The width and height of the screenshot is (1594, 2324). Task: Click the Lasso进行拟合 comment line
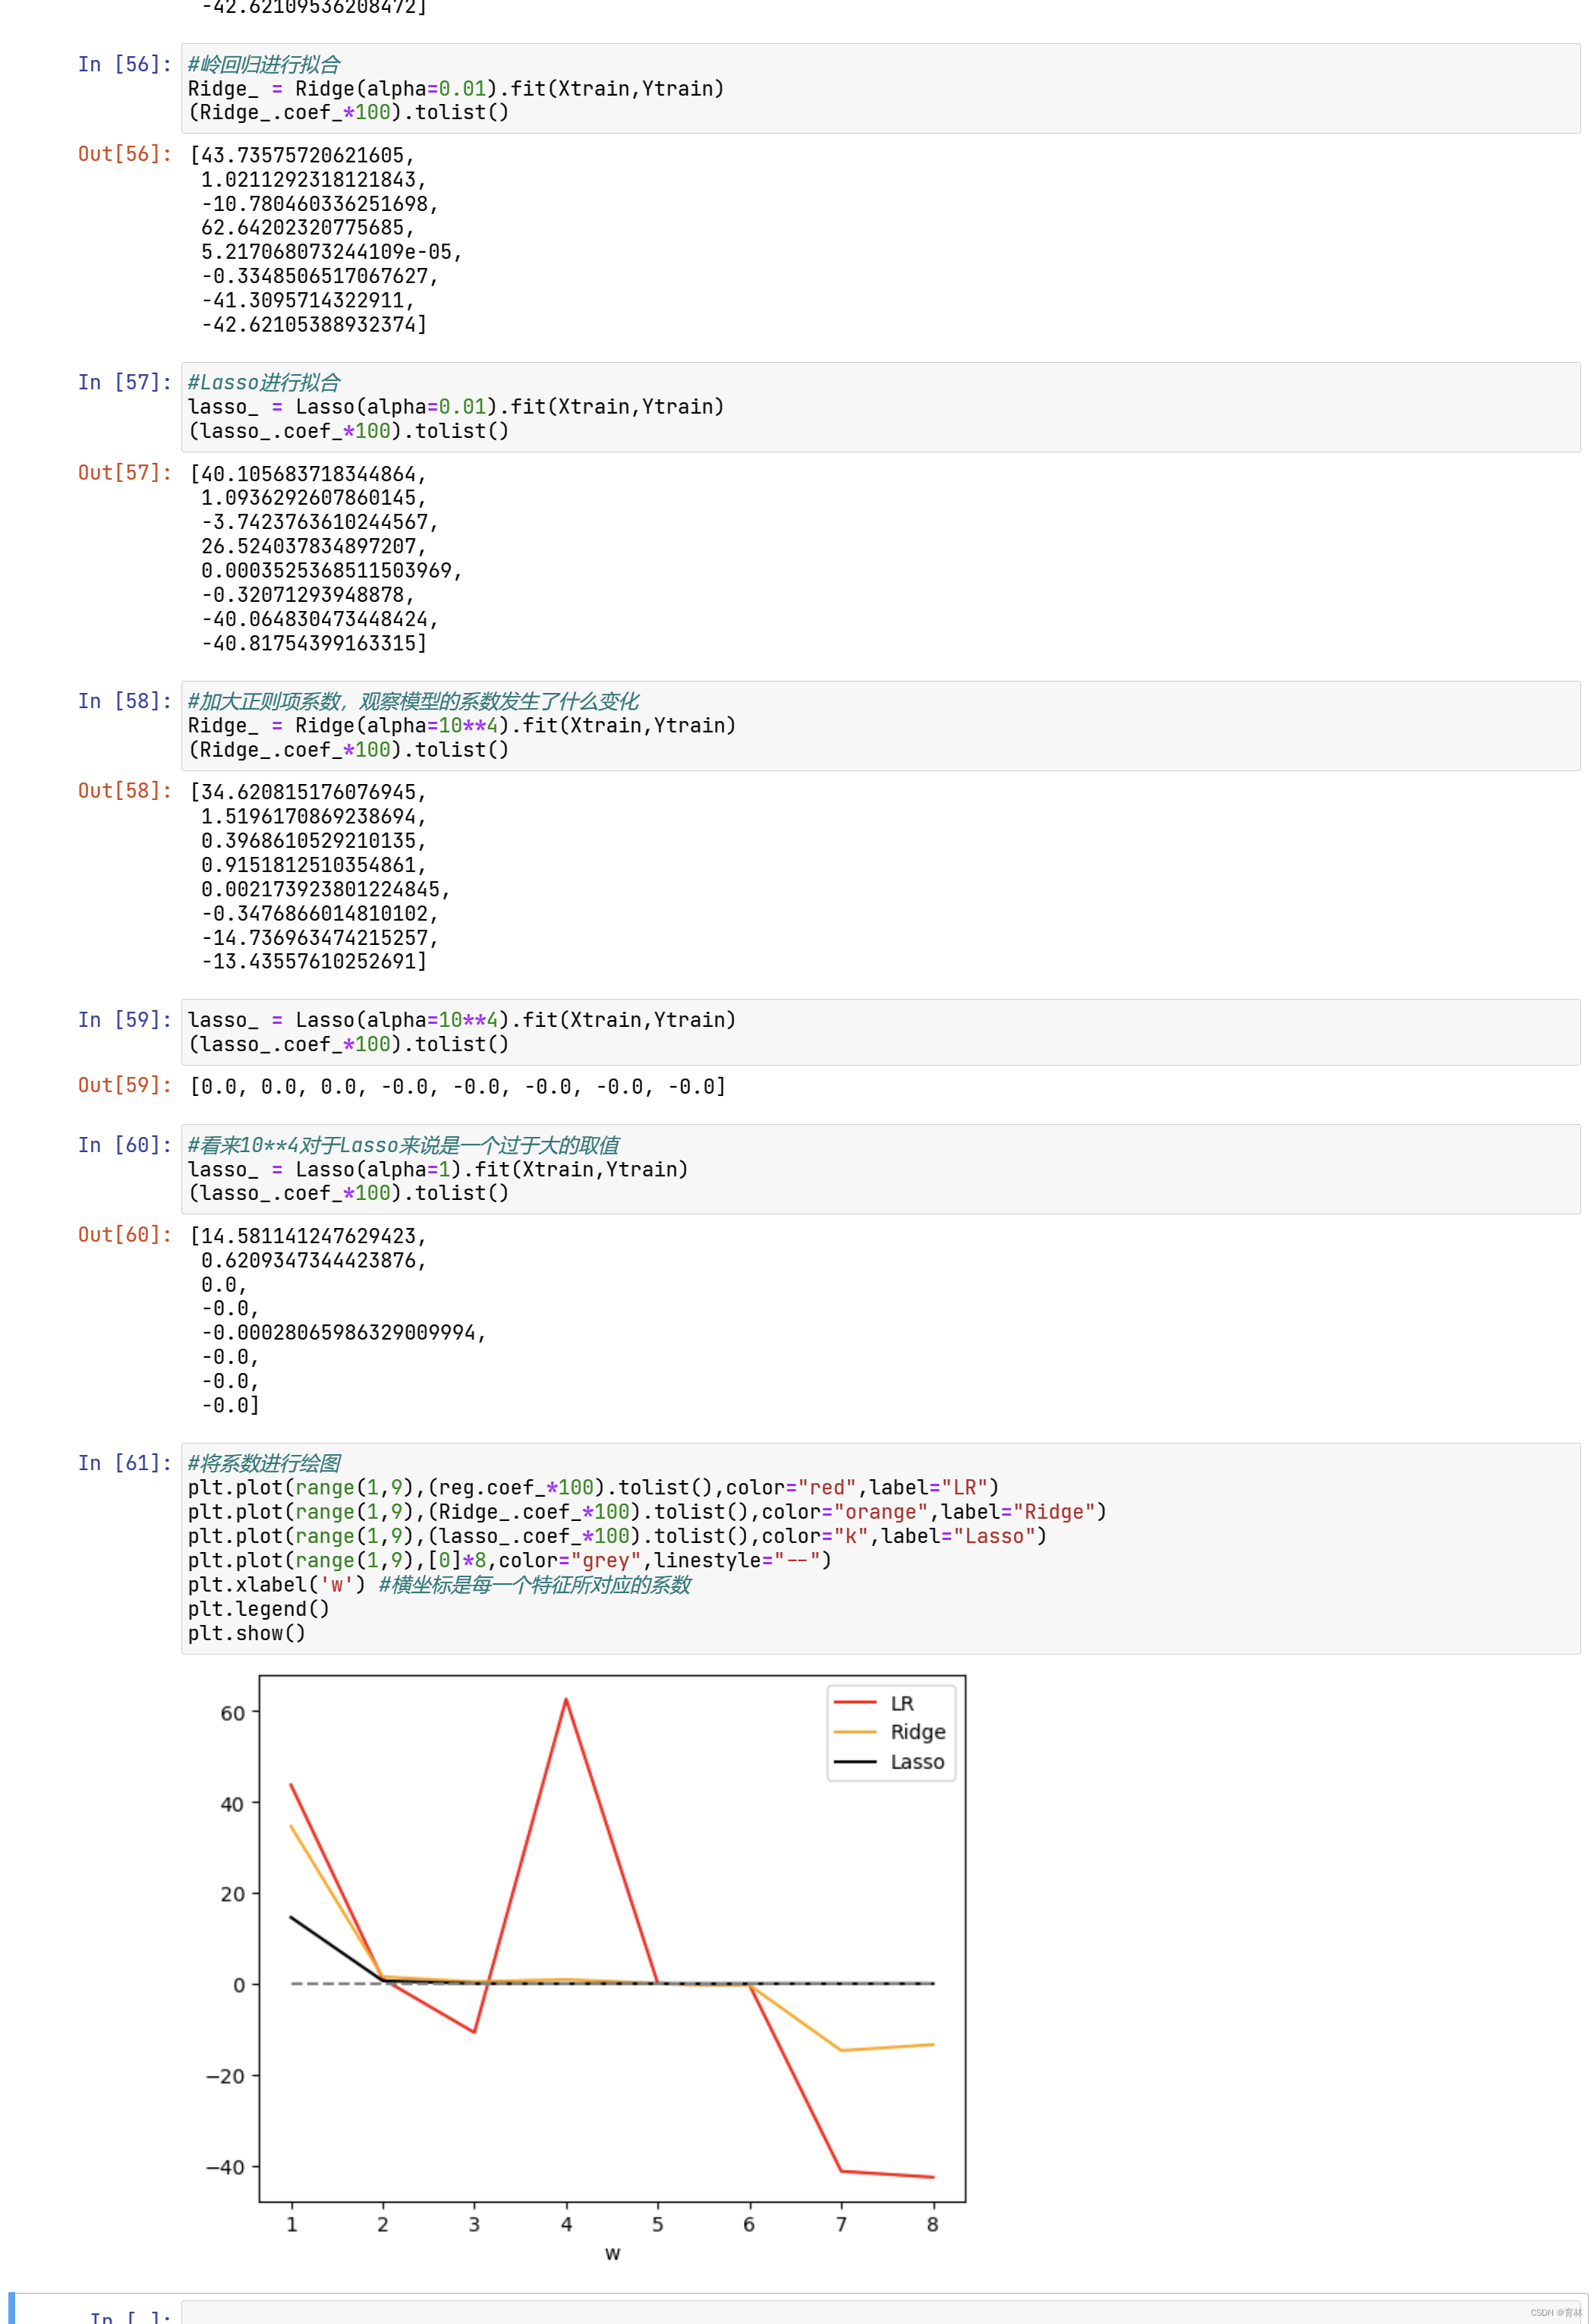pyautogui.click(x=264, y=382)
